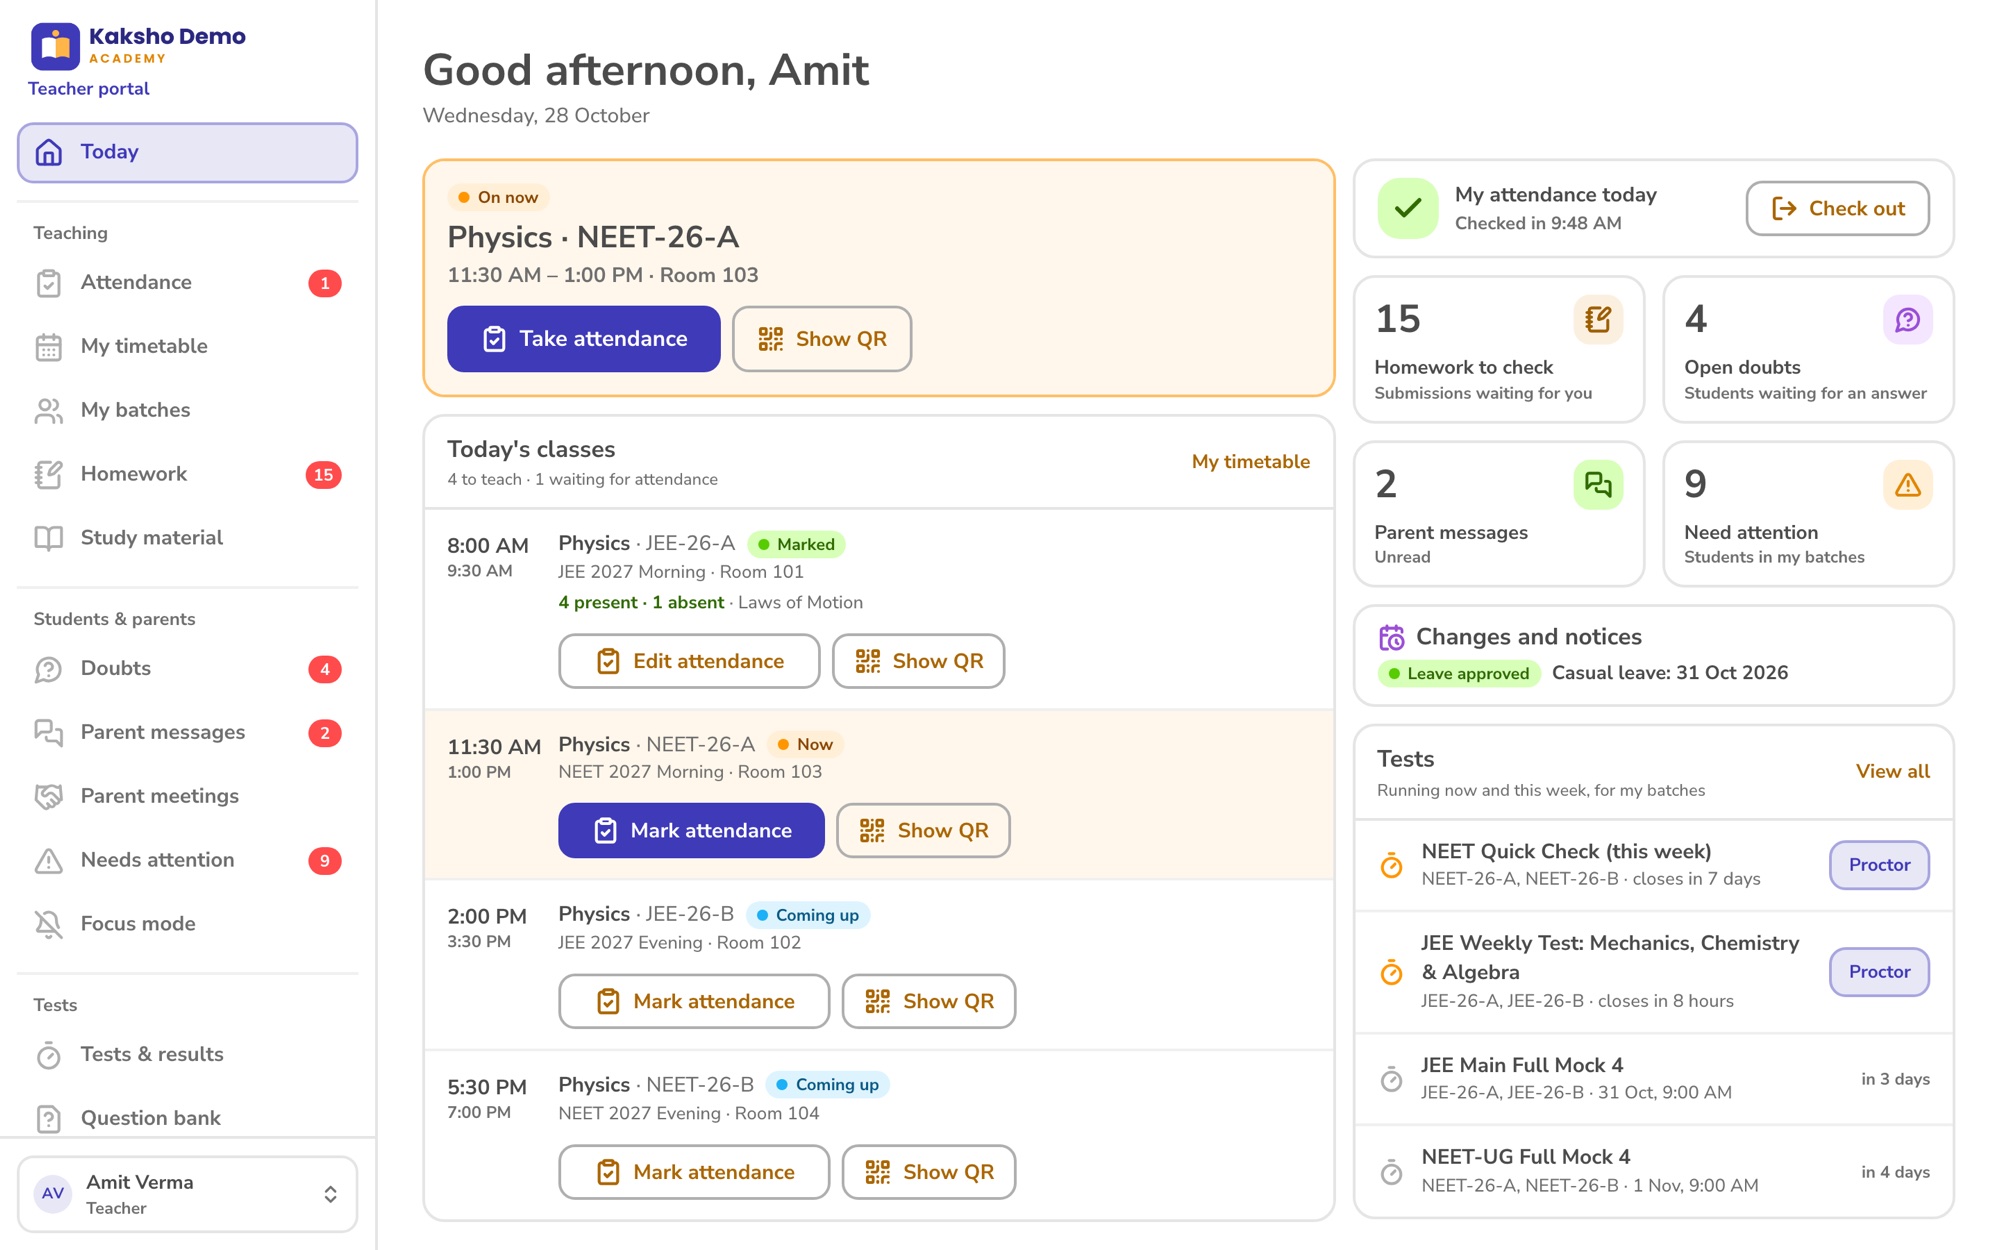
Task: Expand the Amit Verma account switcher
Action: coord(187,1194)
